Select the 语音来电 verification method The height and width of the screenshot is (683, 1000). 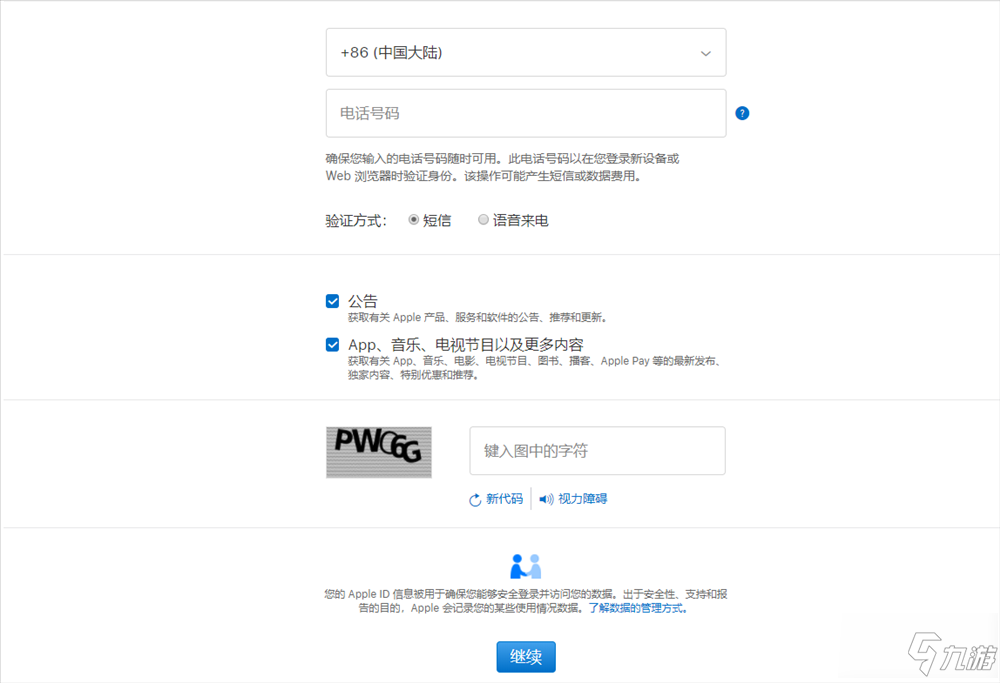483,219
